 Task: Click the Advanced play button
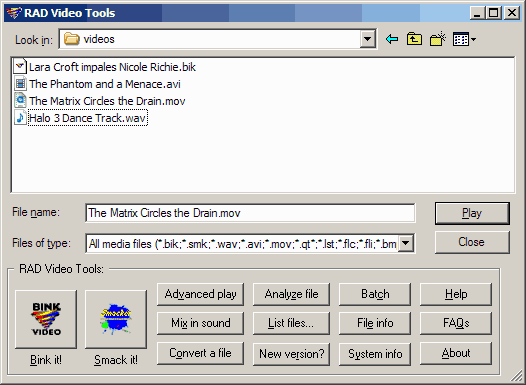(200, 294)
